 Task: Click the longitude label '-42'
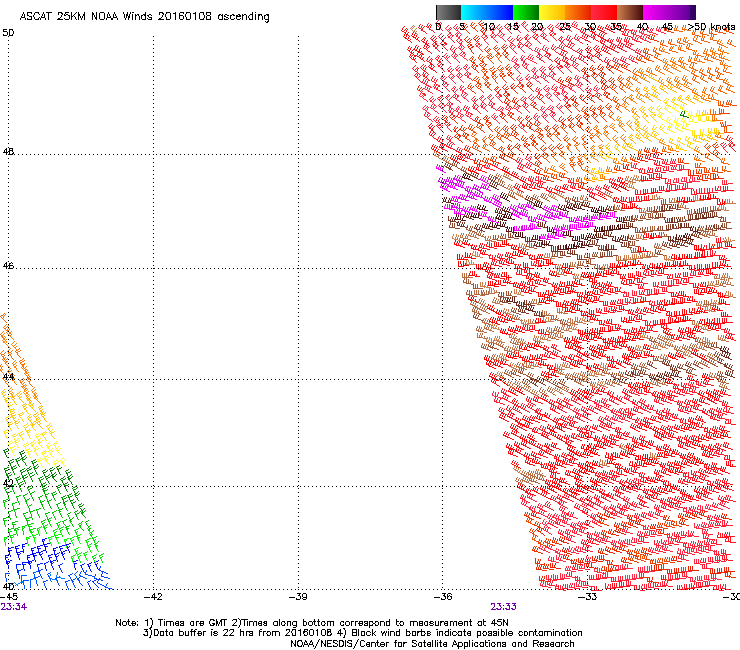pos(153,597)
